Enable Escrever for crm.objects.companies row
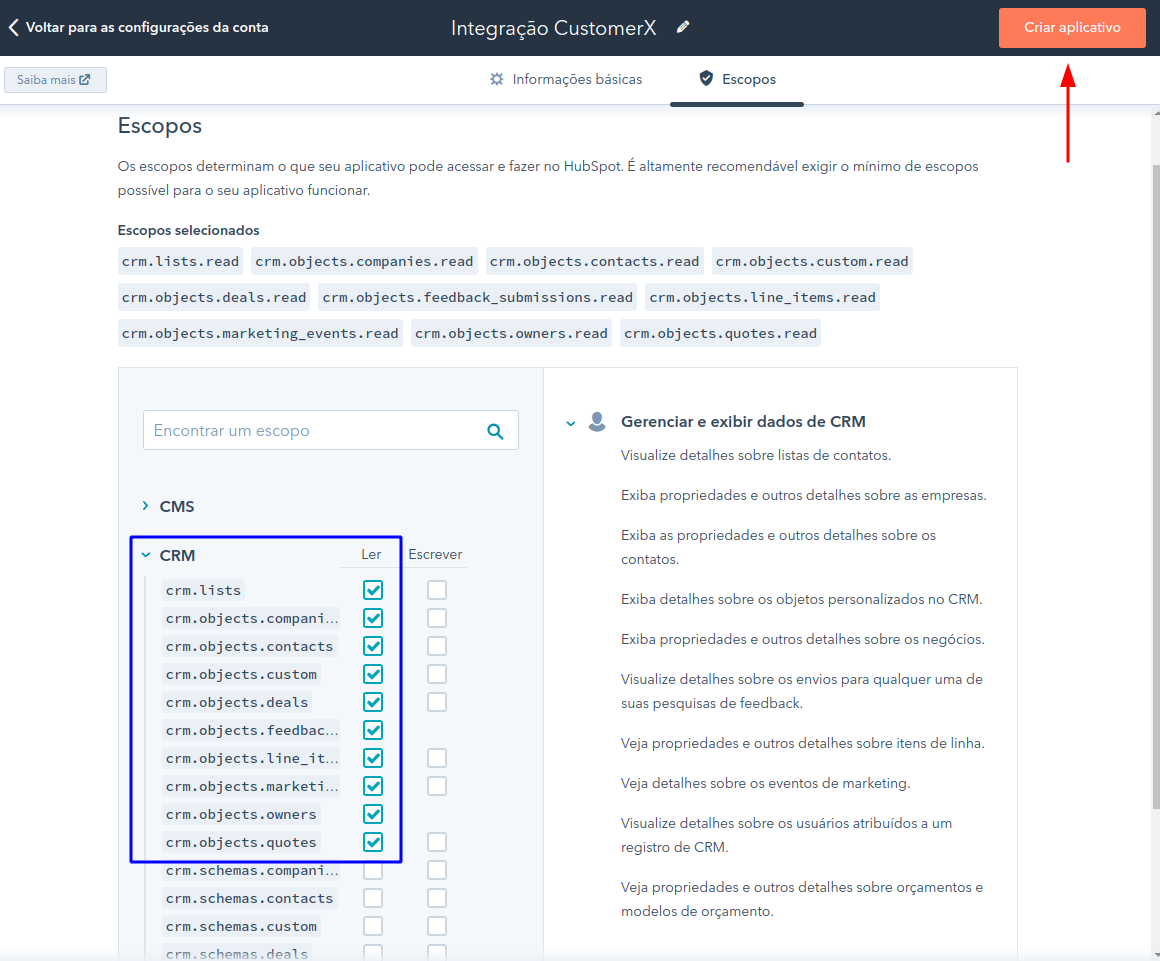1160x961 pixels. 436,618
